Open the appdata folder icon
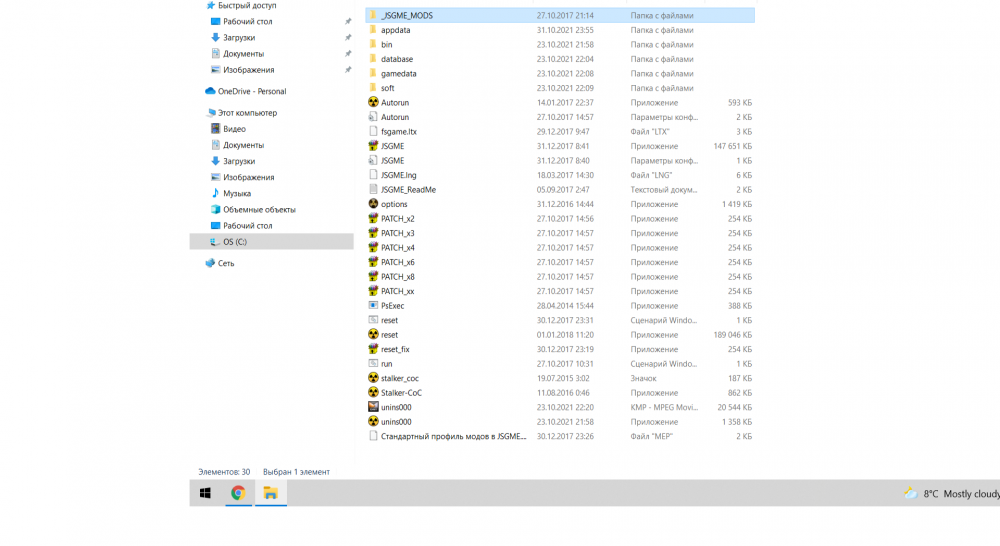The width and height of the screenshot is (1000, 546). tap(373, 30)
